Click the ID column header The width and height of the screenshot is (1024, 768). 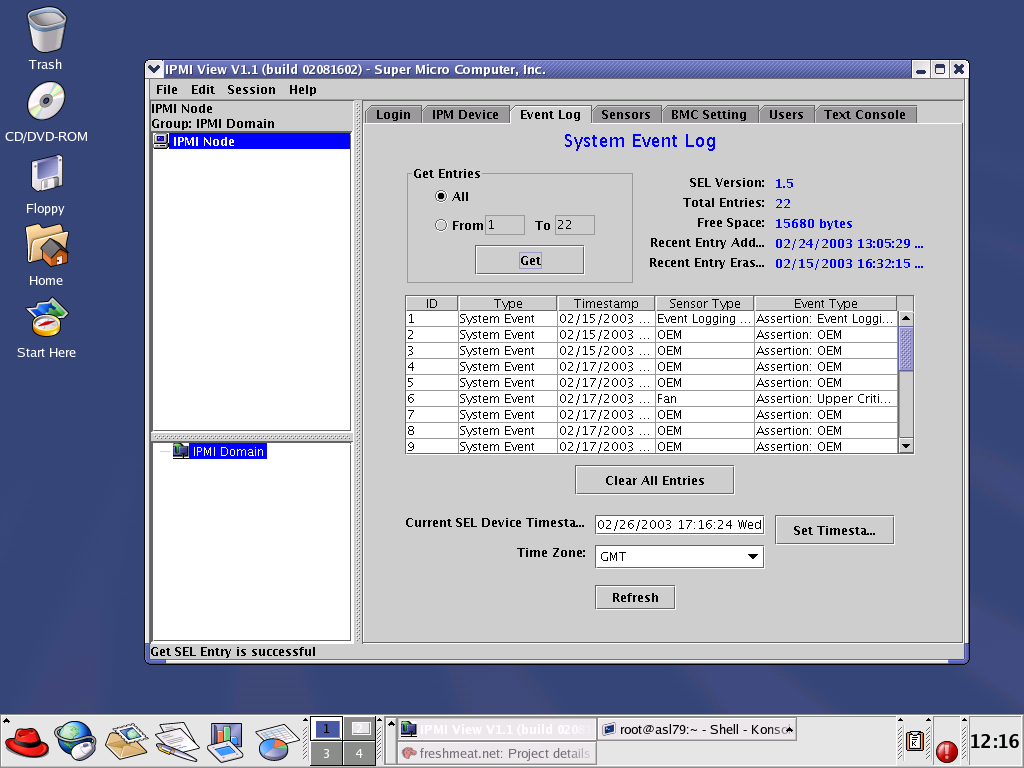point(432,303)
